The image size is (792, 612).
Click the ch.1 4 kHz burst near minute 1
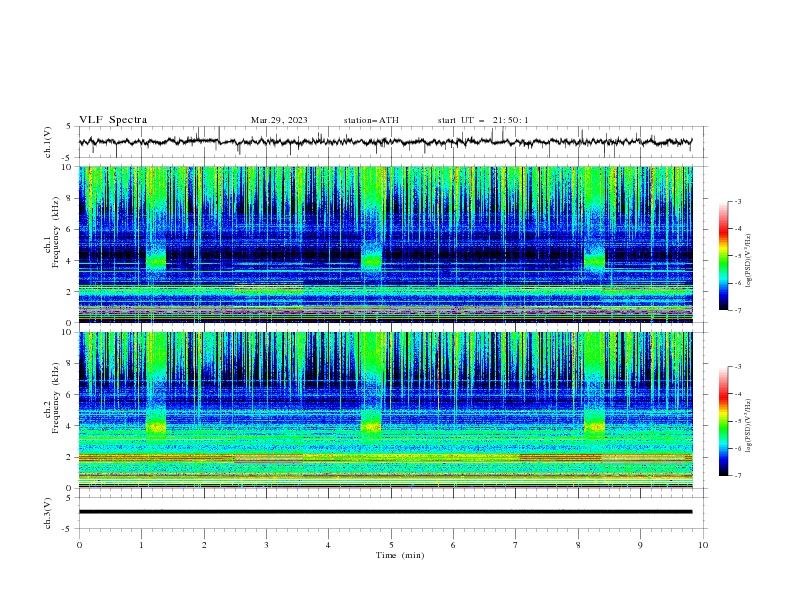[x=156, y=260]
